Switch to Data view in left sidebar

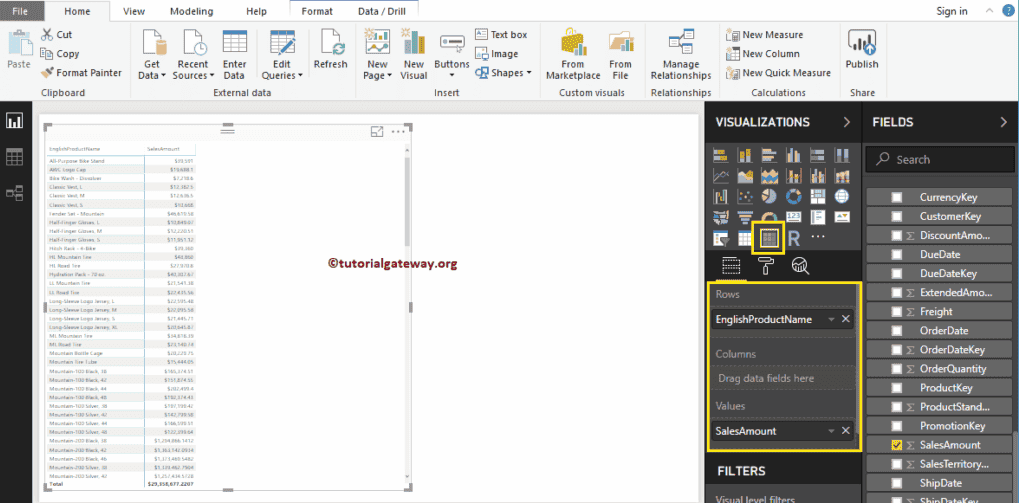pyautogui.click(x=14, y=157)
